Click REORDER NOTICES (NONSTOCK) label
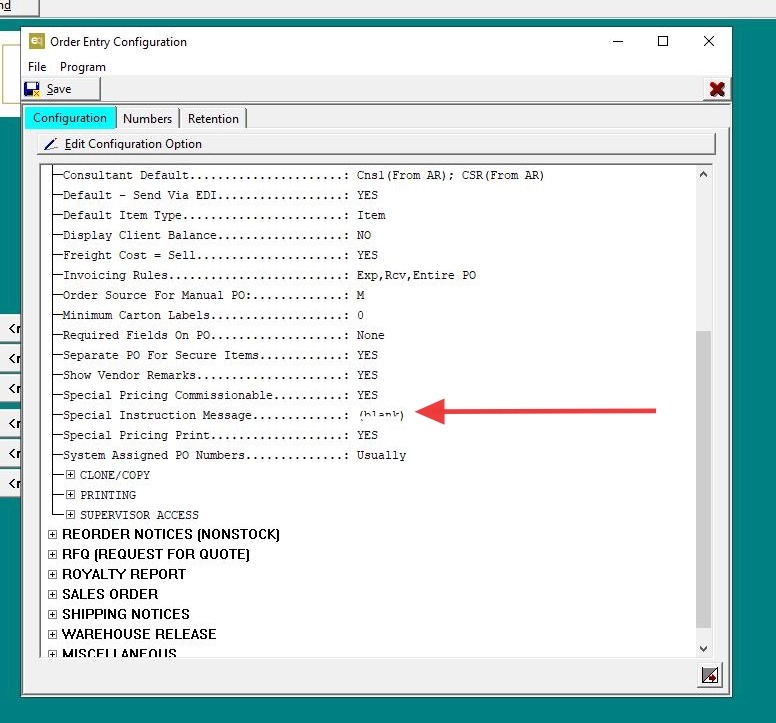 click(171, 534)
